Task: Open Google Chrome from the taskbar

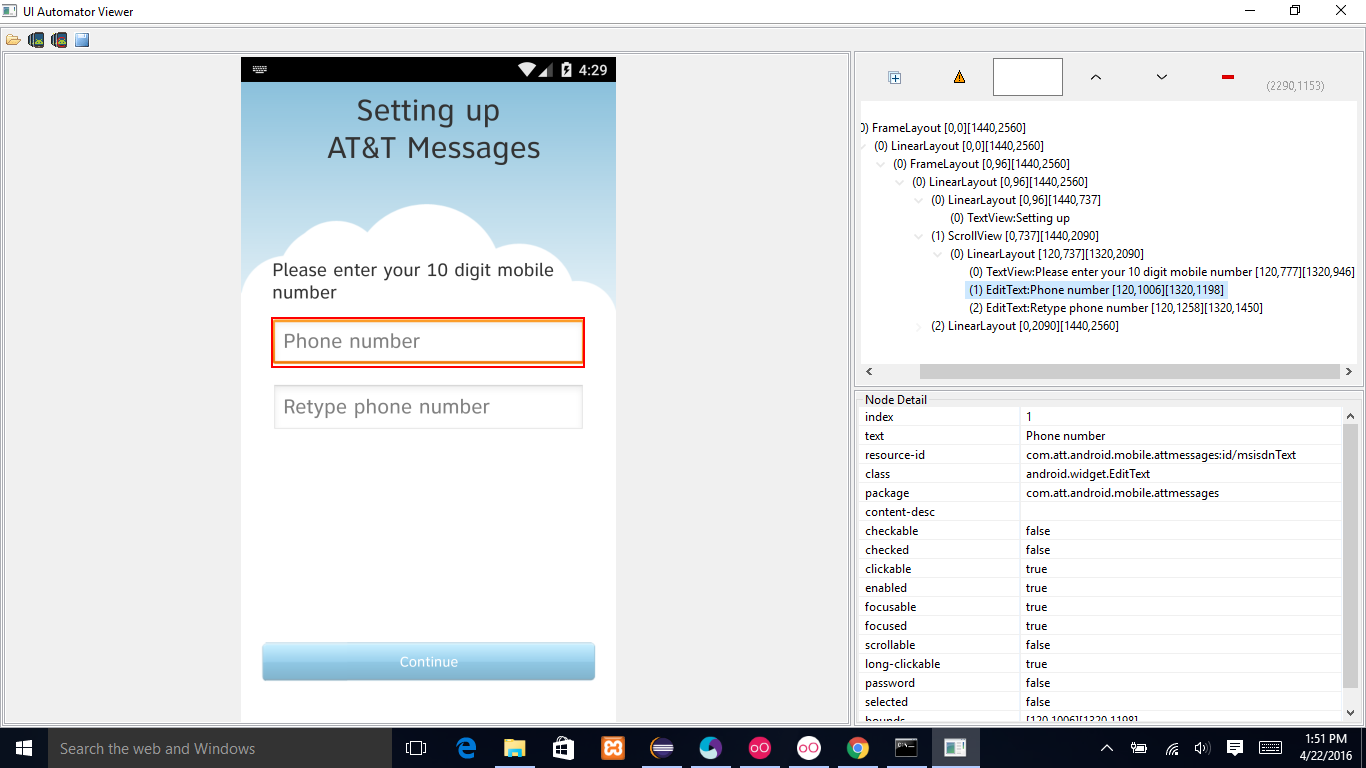Action: coord(858,748)
